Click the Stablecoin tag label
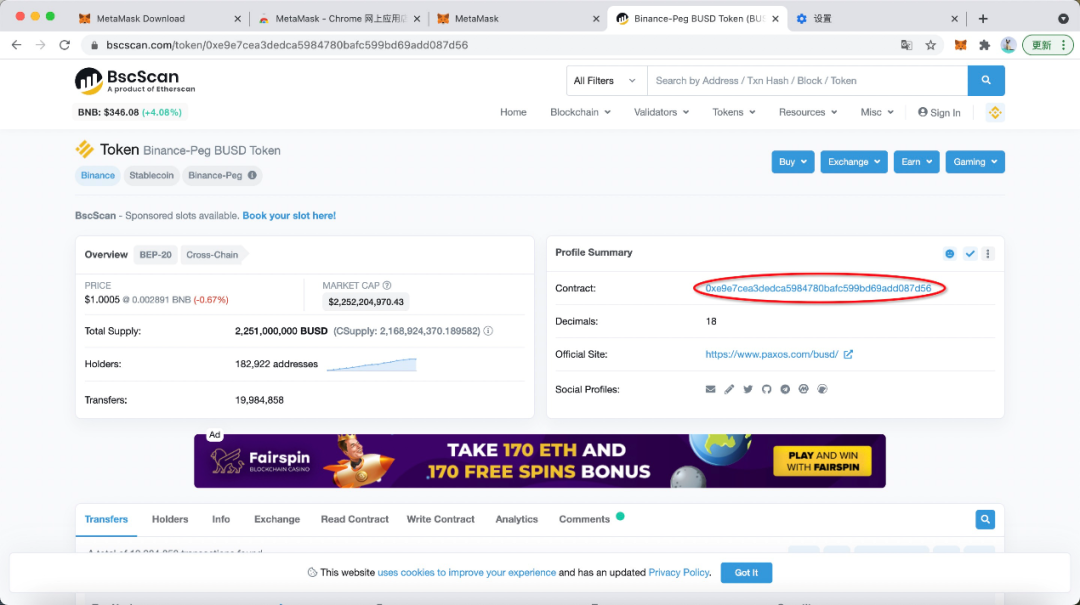Screen dimensions: 1080x605 pyautogui.click(x=152, y=175)
